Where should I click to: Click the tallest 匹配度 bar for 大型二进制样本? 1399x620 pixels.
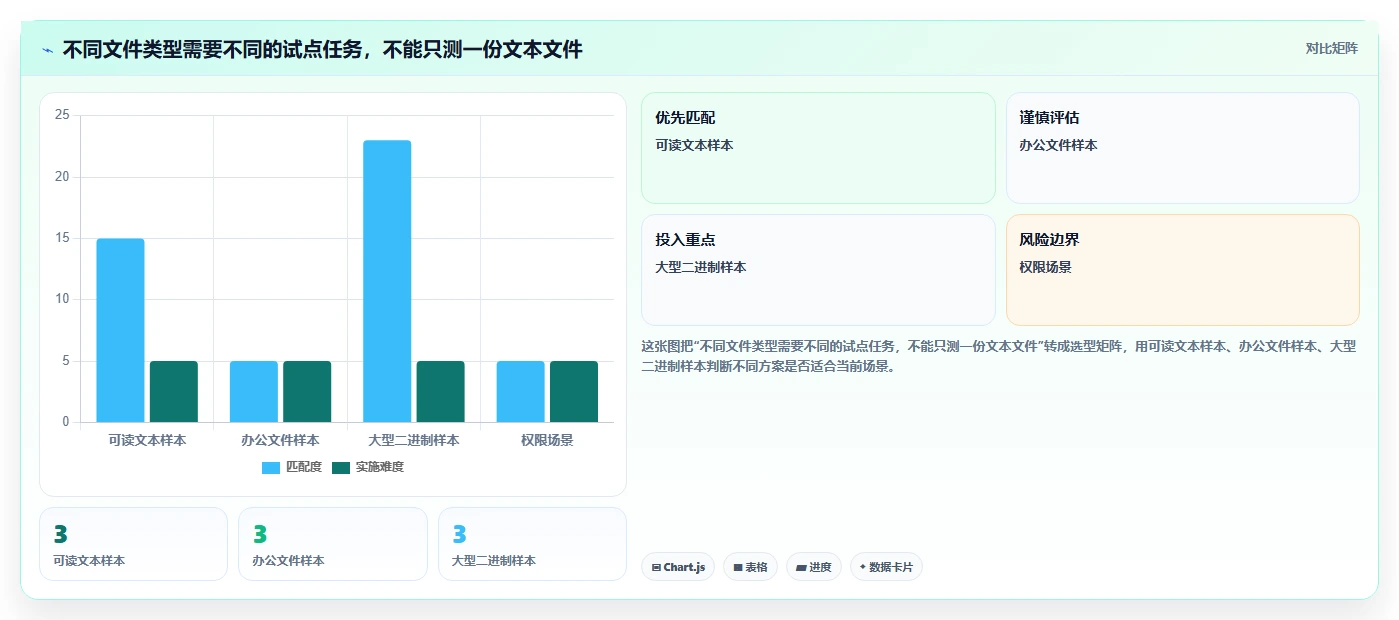pyautogui.click(x=387, y=281)
